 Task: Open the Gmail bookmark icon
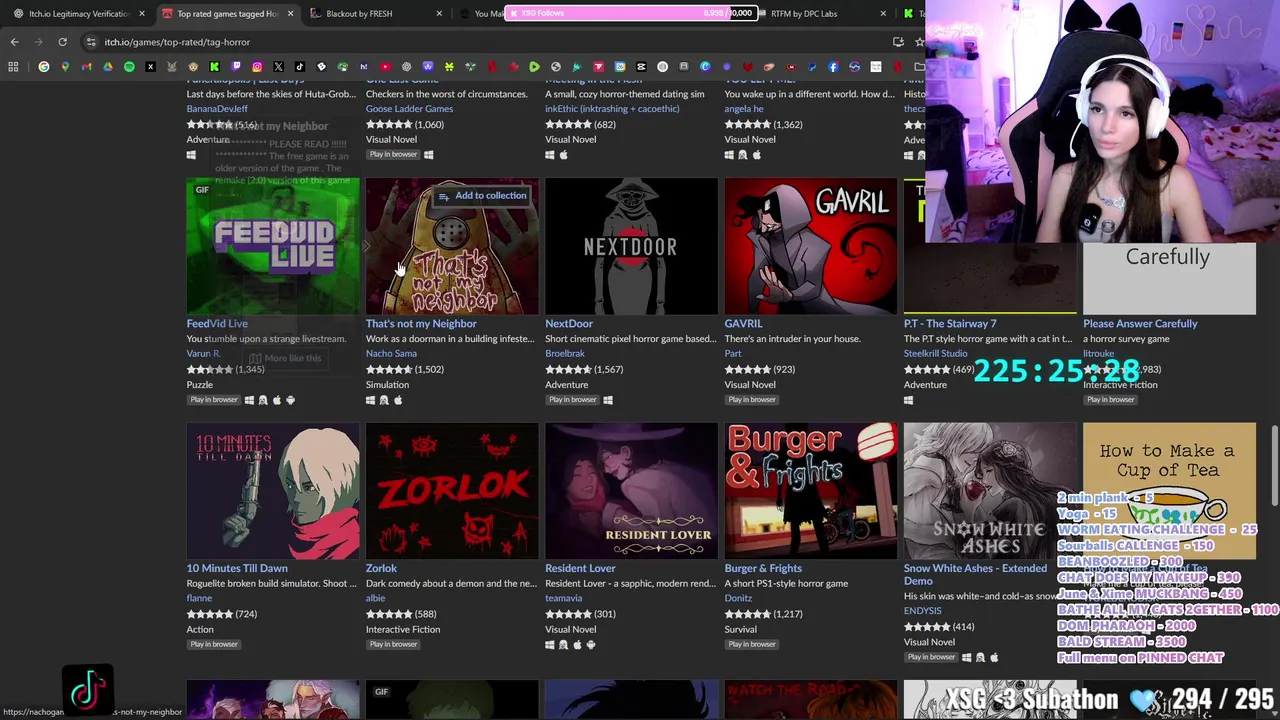coord(86,67)
